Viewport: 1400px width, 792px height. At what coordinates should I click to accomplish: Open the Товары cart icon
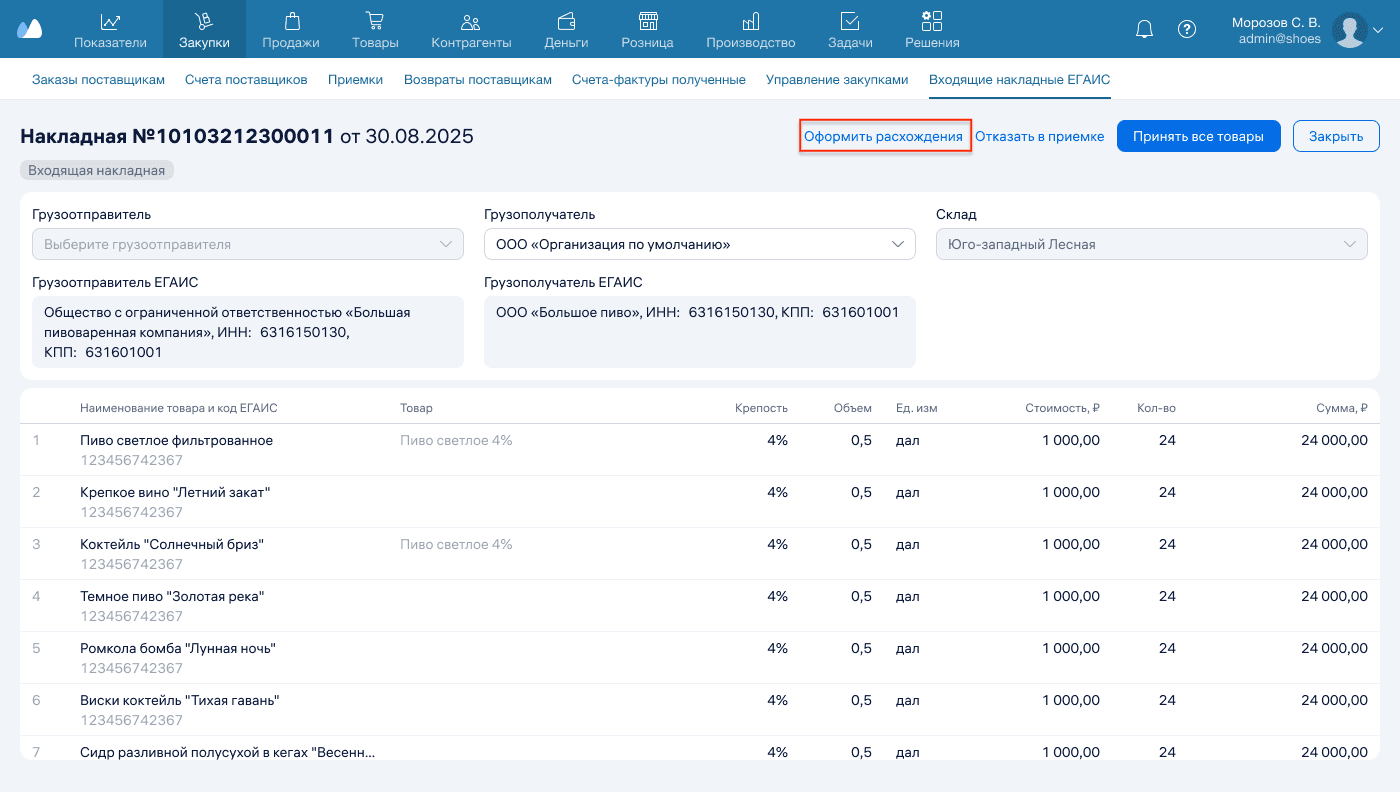pos(375,21)
